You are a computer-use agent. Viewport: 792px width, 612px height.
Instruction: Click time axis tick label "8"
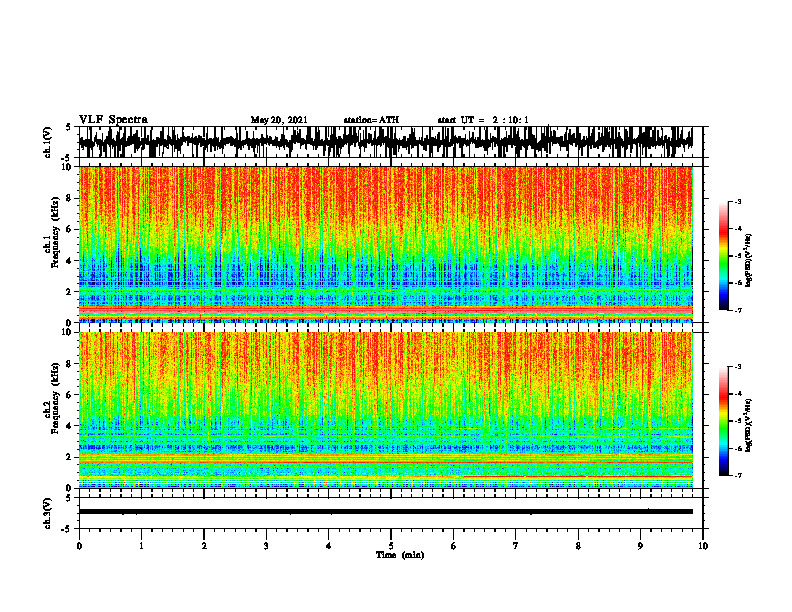(578, 546)
